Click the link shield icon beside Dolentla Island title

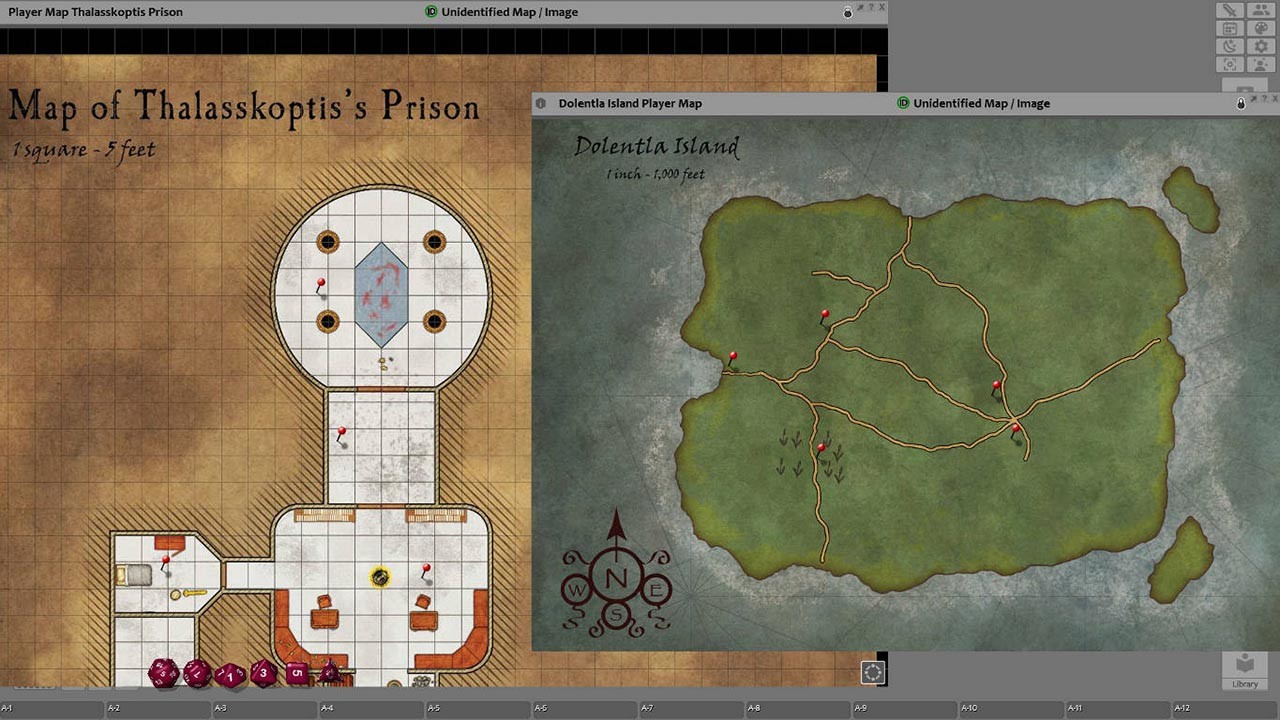[541, 103]
